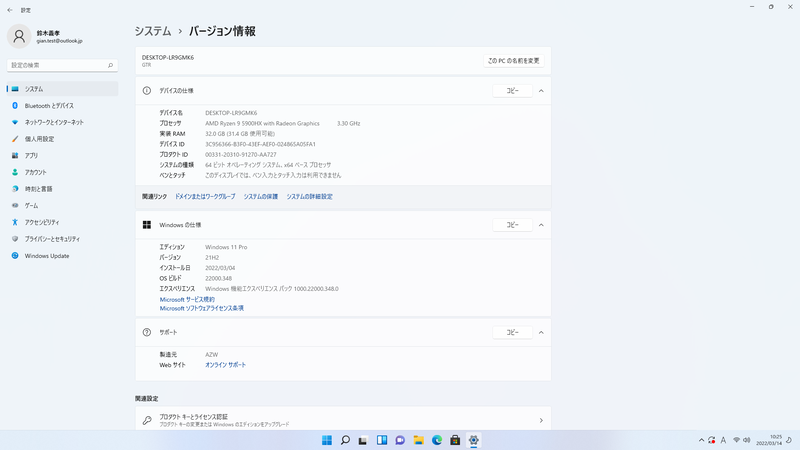The width and height of the screenshot is (800, 450).
Task: Open ネットワークとインターネット settings
Action: pos(62,122)
